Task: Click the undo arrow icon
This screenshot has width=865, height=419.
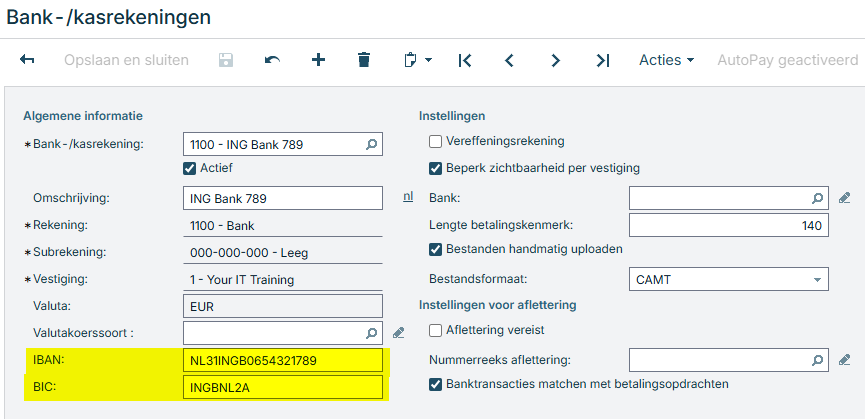Action: tap(272, 60)
